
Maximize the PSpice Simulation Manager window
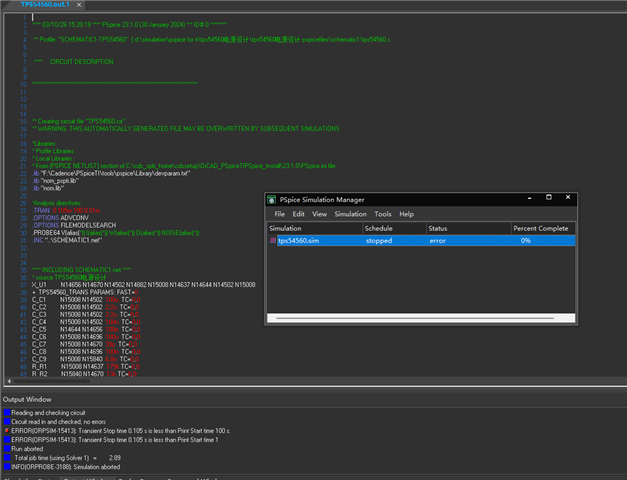549,197
